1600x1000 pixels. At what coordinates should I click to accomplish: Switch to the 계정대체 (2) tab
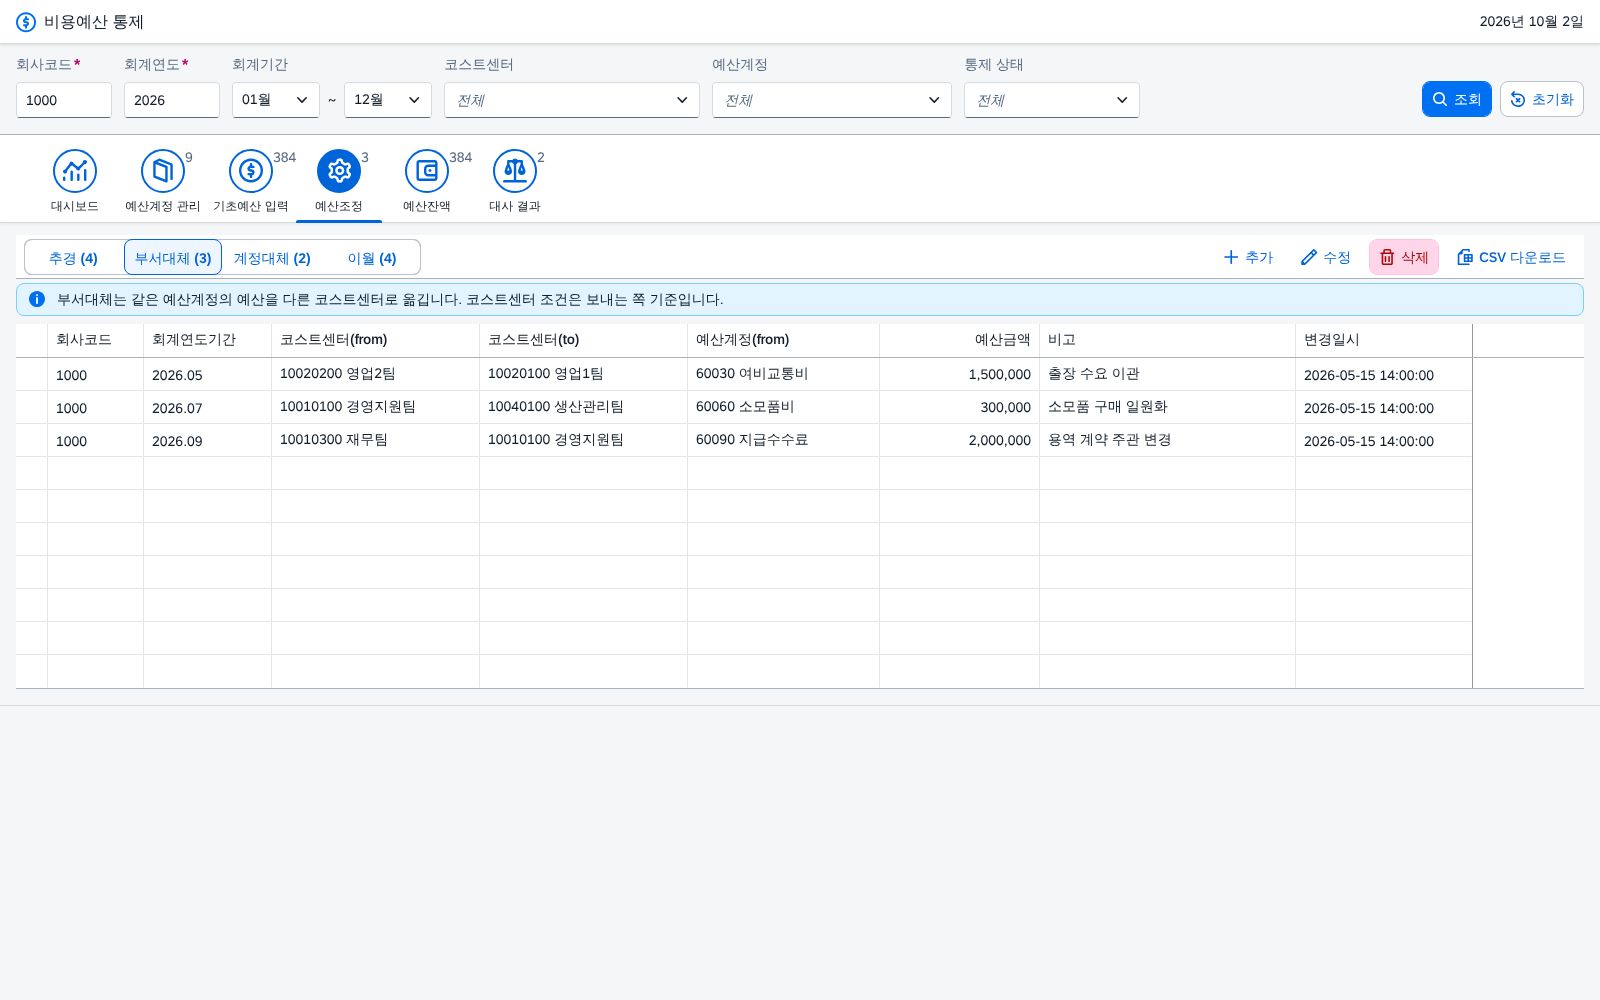pyautogui.click(x=272, y=258)
